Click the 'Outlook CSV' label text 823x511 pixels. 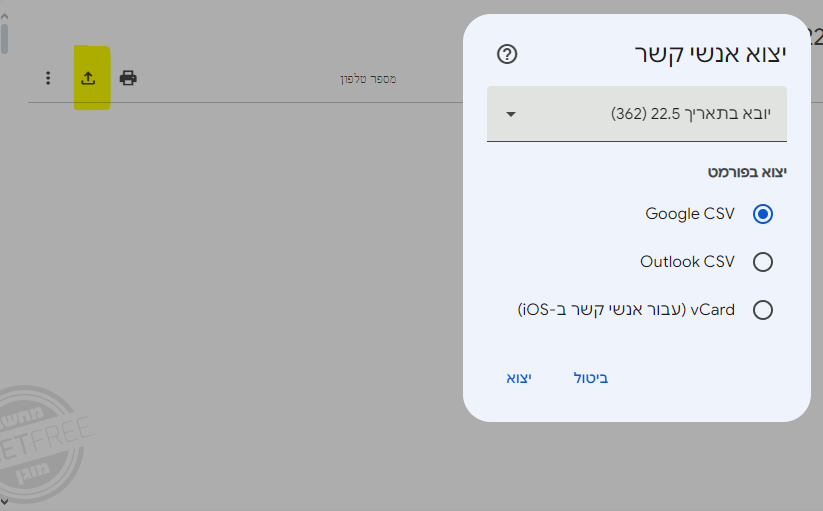[x=687, y=262]
